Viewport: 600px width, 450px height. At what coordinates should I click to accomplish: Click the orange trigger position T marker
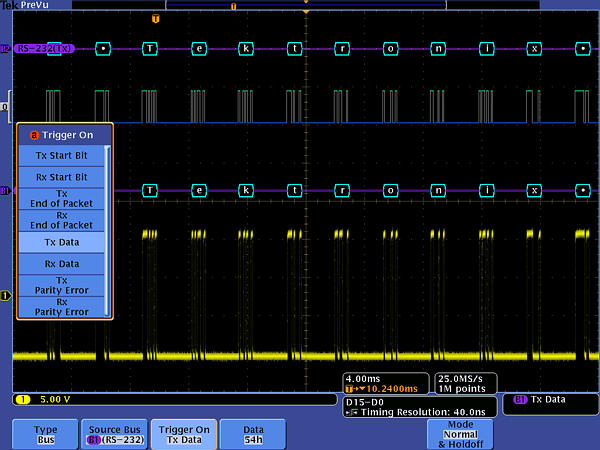154,19
